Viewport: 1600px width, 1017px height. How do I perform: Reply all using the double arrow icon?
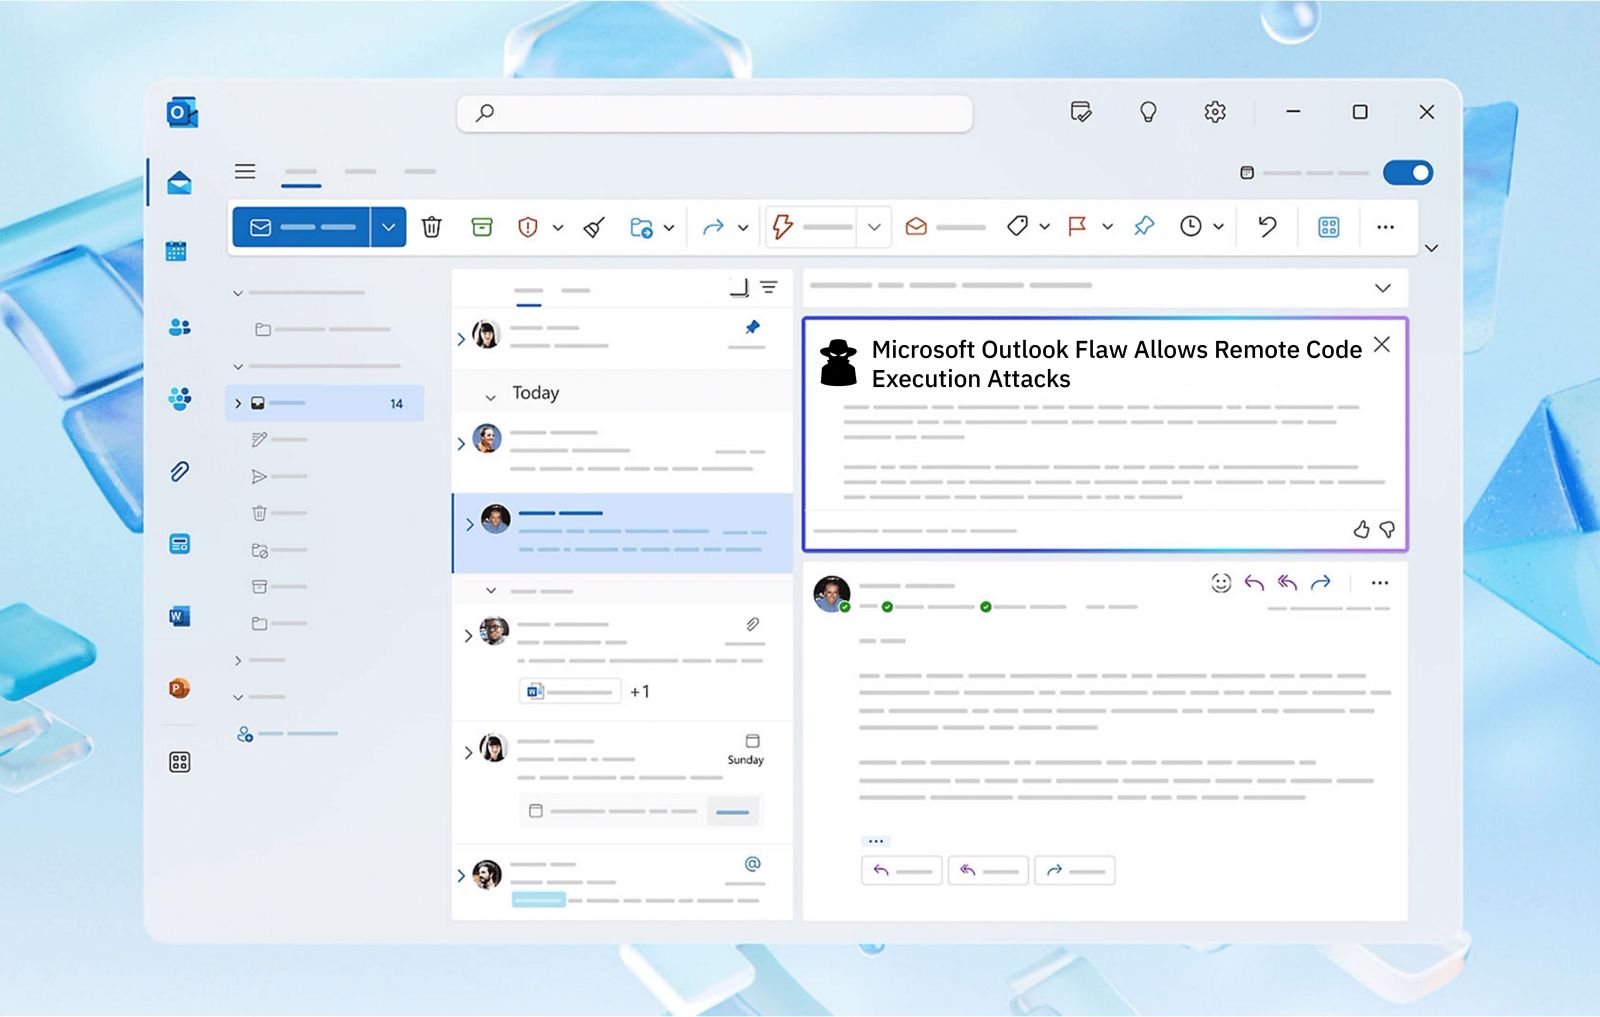1286,581
